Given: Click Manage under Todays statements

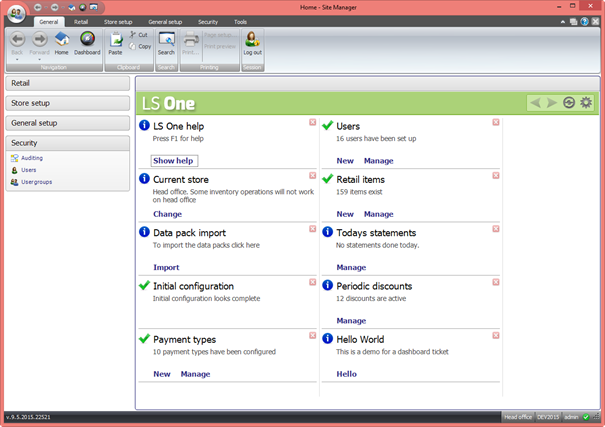Looking at the screenshot, I should point(351,267).
